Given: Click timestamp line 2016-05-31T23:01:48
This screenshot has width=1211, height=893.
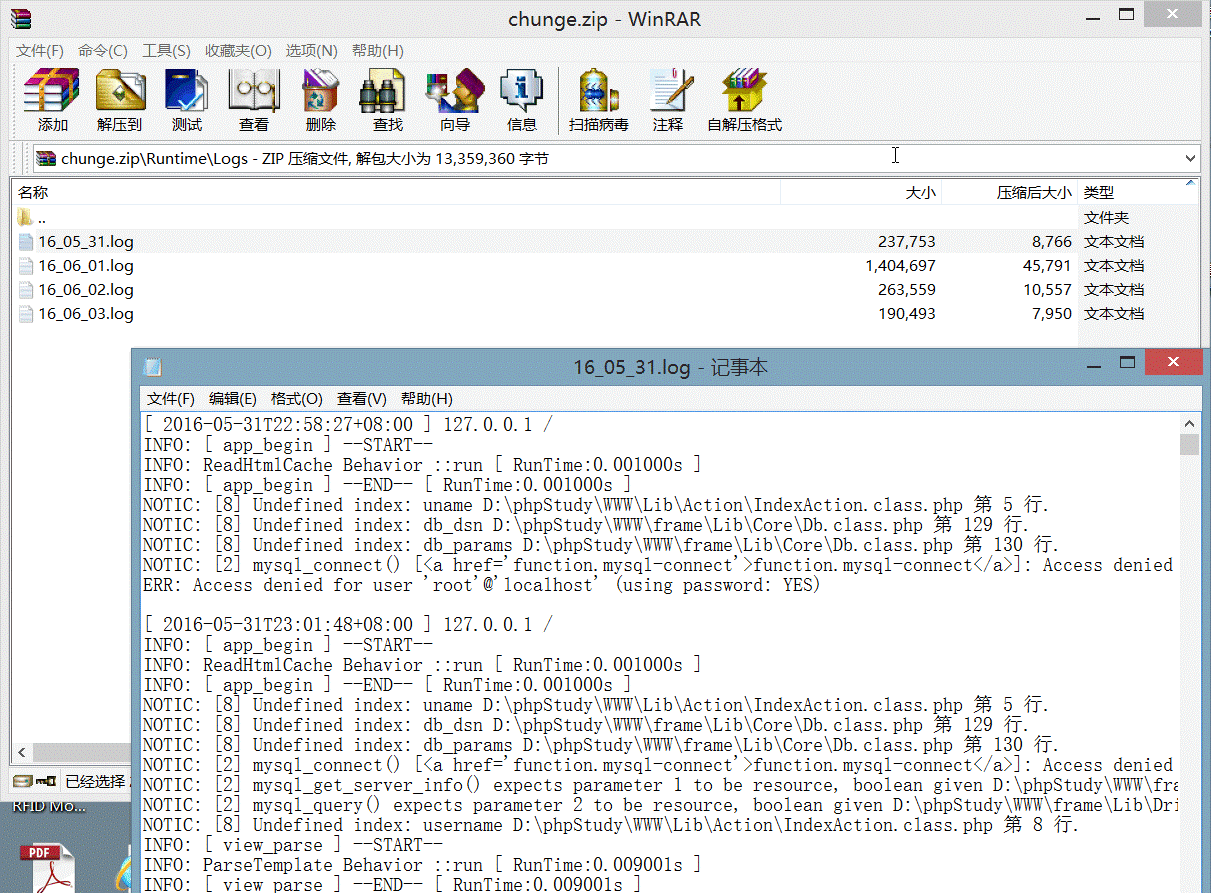Looking at the screenshot, I should pos(348,625).
